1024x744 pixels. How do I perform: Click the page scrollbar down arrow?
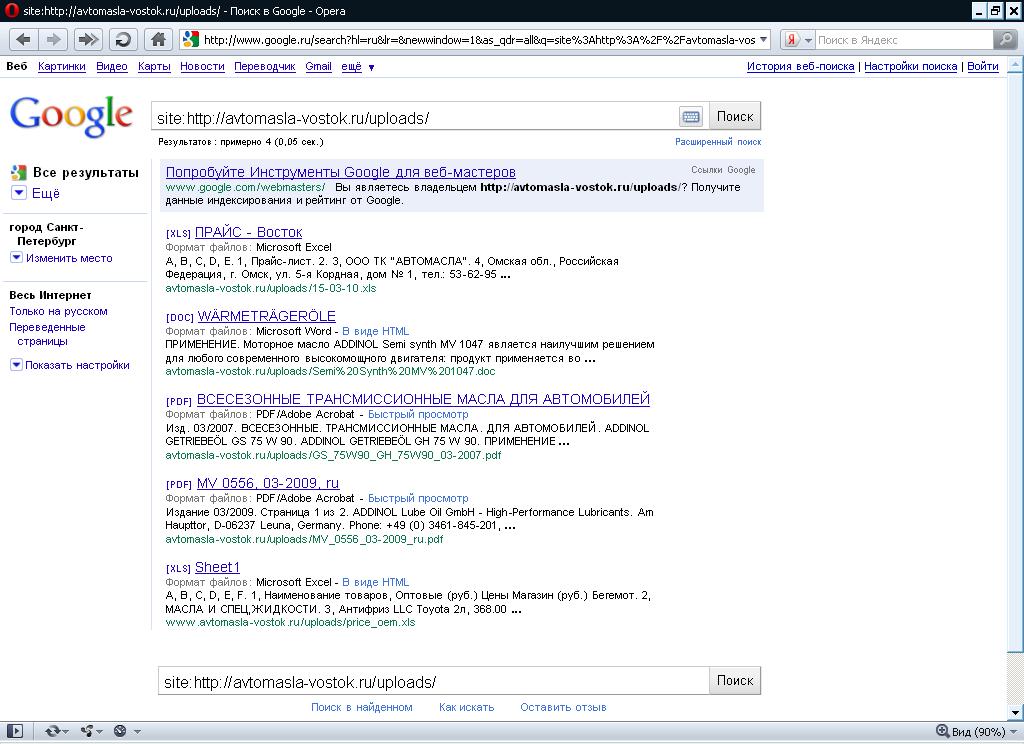point(1016,713)
